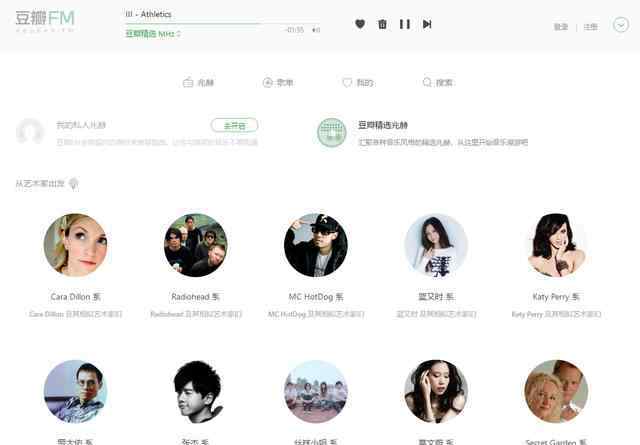The image size is (640, 445).
Task: Open the Katy Perry artist channel
Action: click(556, 245)
